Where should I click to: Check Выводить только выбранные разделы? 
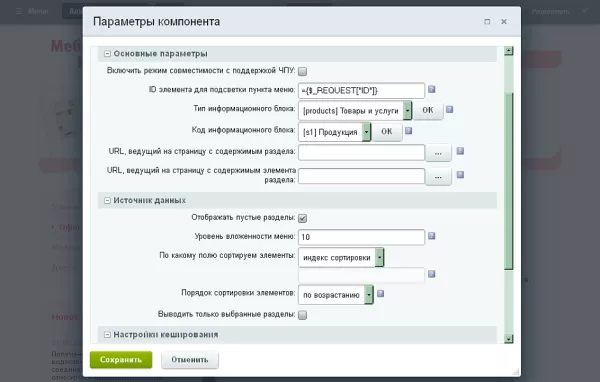[302, 315]
